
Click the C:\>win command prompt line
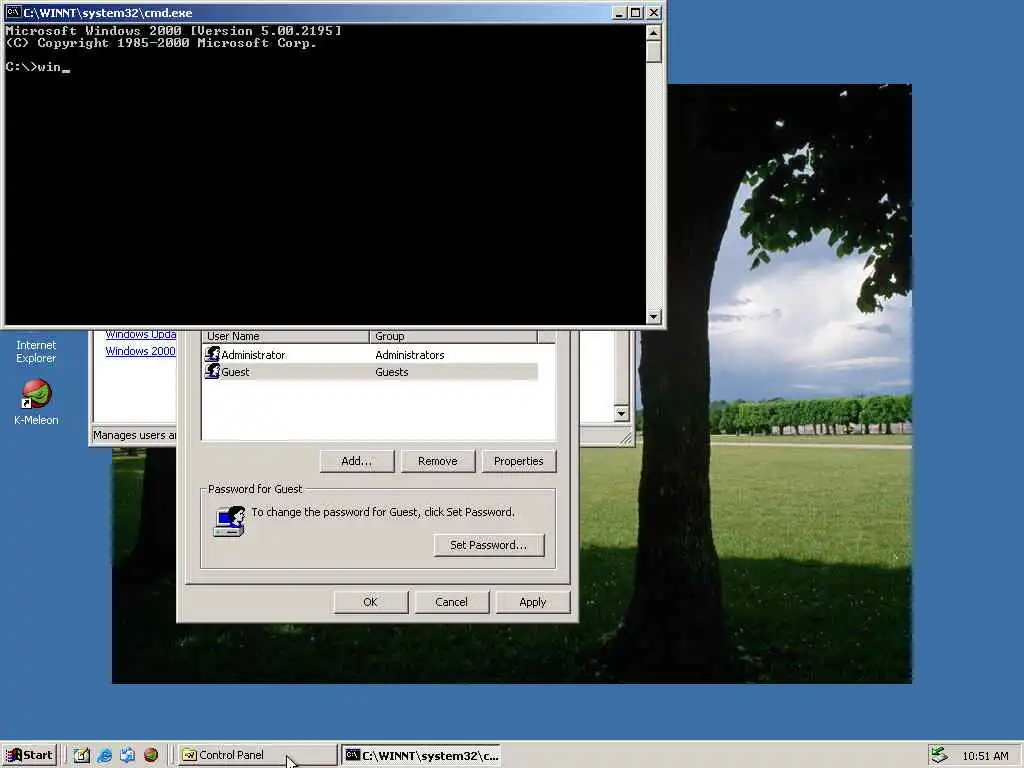coord(37,67)
